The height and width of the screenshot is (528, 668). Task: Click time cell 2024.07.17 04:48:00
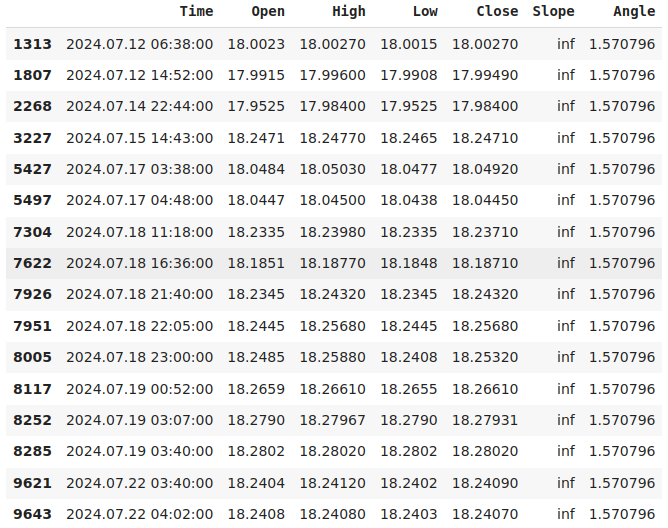[139, 200]
